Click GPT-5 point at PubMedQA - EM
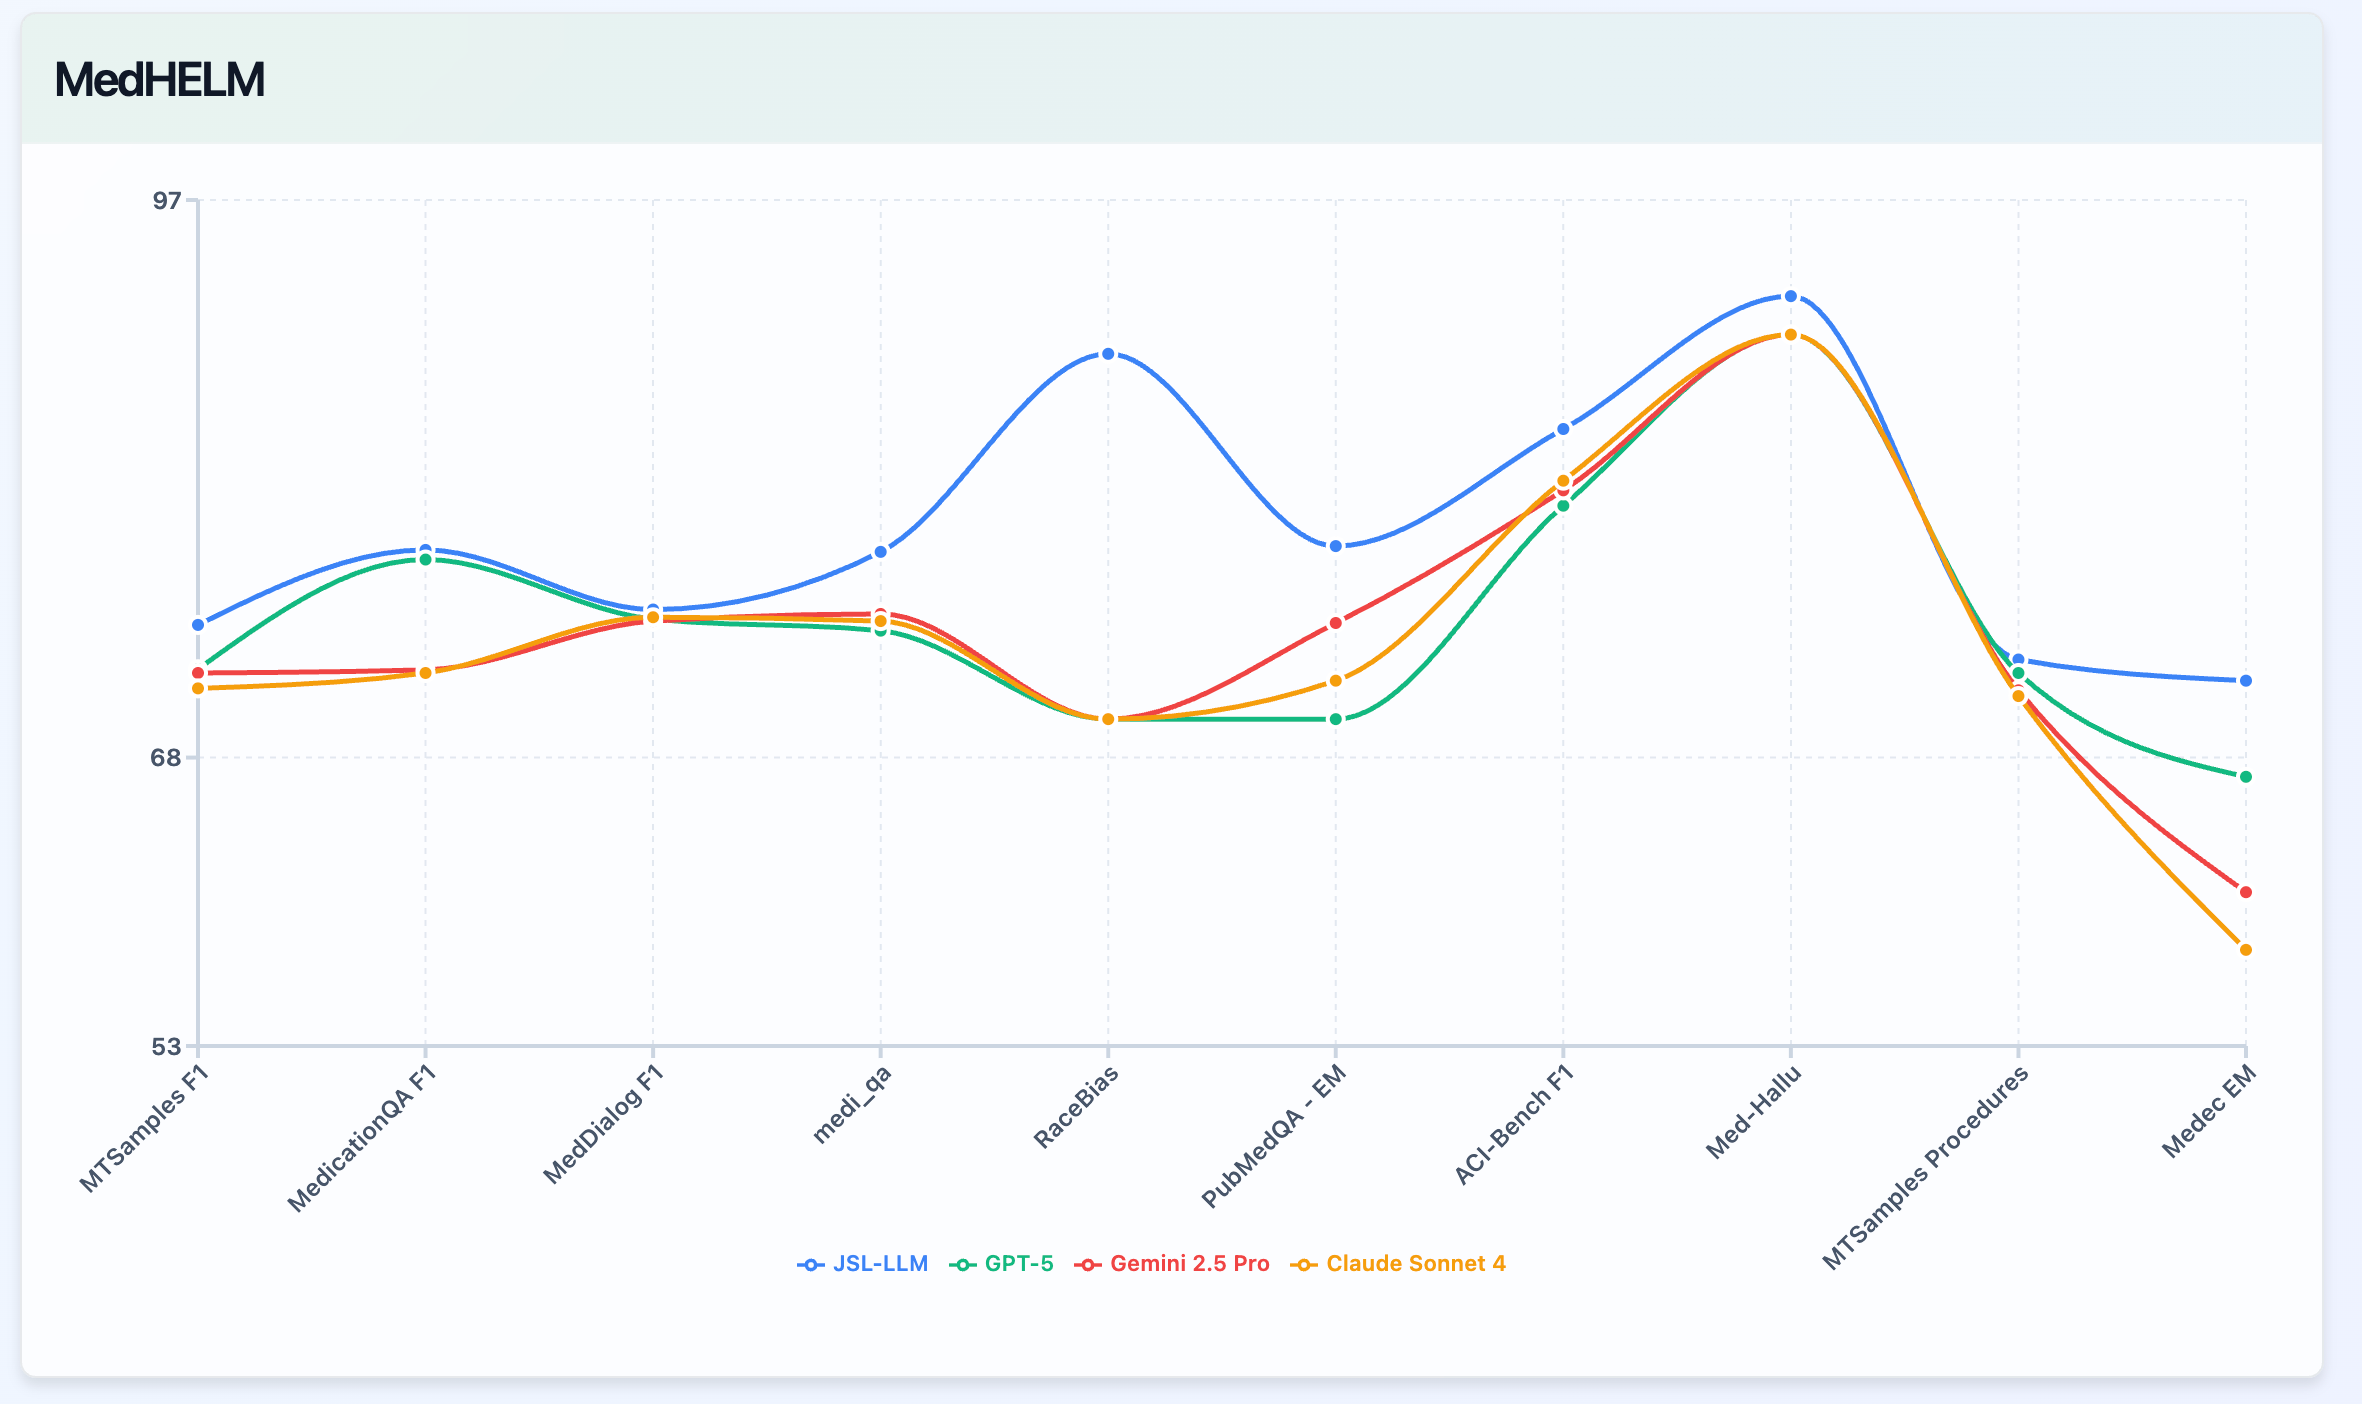This screenshot has height=1404, width=2362. pyautogui.click(x=1336, y=719)
